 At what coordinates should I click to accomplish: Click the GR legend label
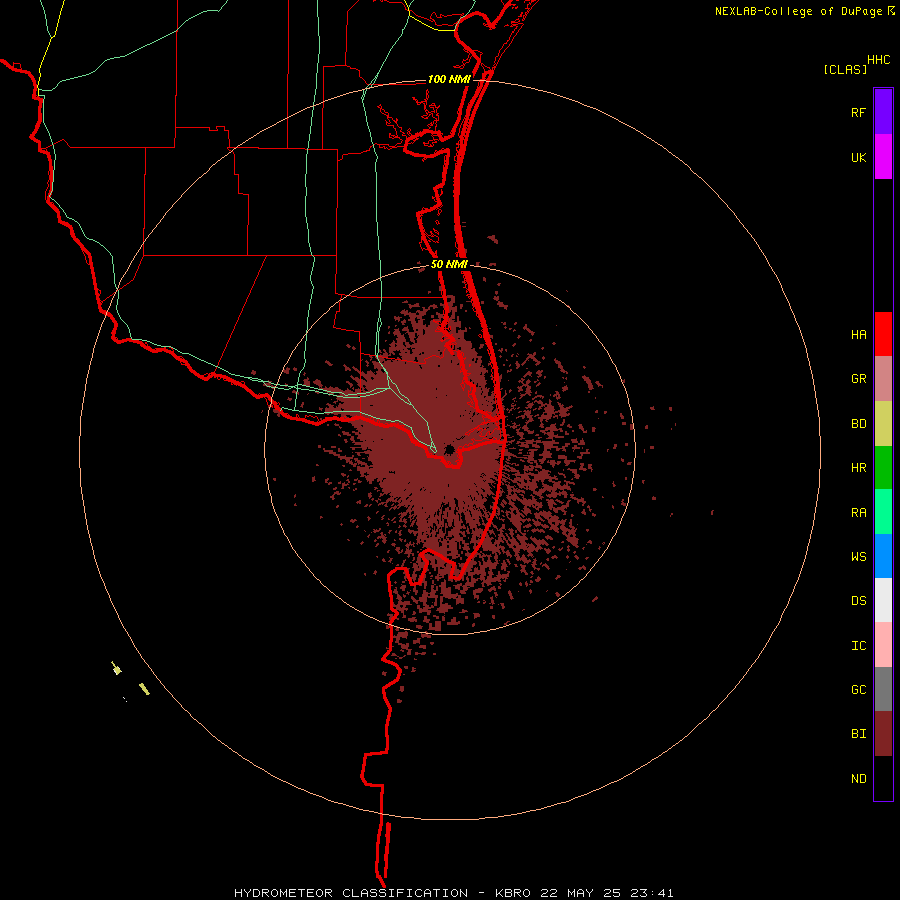pyautogui.click(x=858, y=379)
